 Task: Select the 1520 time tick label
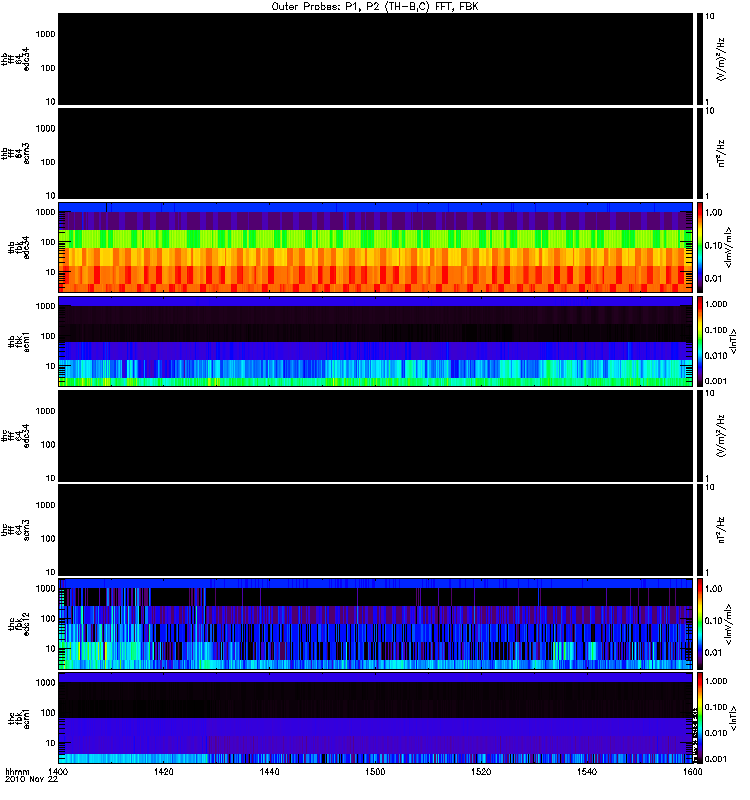[481, 771]
